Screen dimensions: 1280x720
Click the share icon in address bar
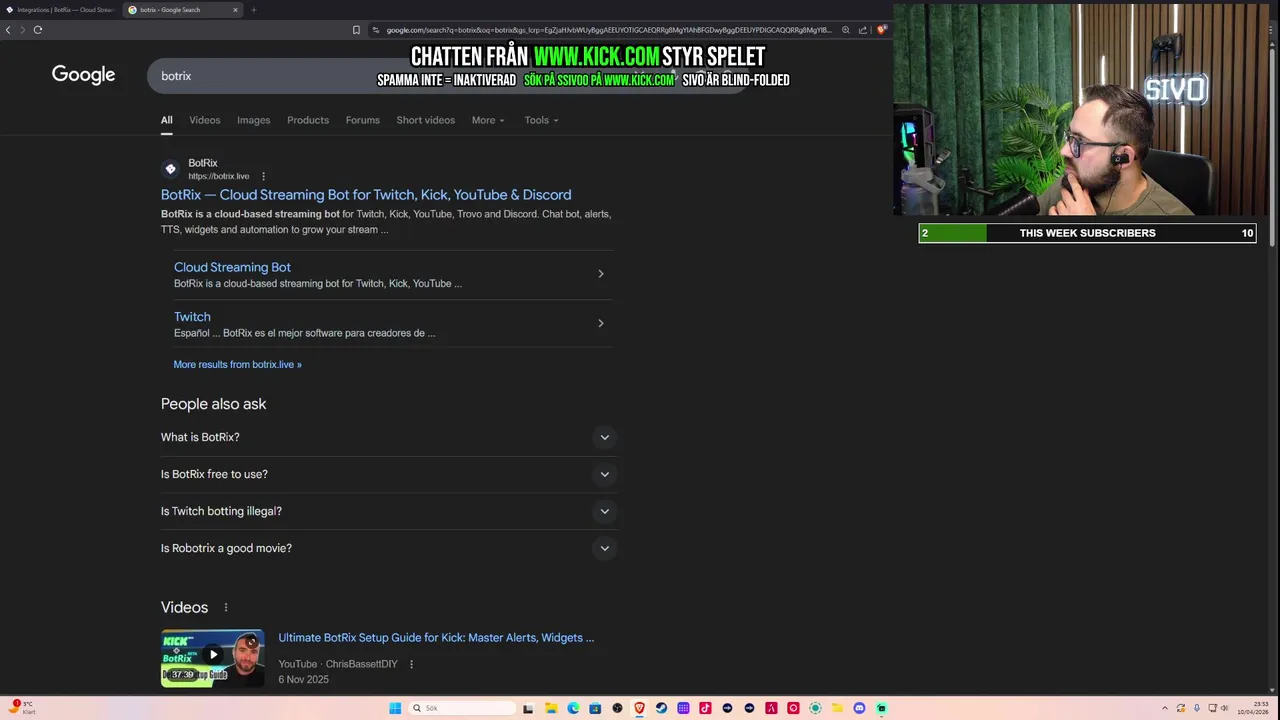[x=863, y=30]
